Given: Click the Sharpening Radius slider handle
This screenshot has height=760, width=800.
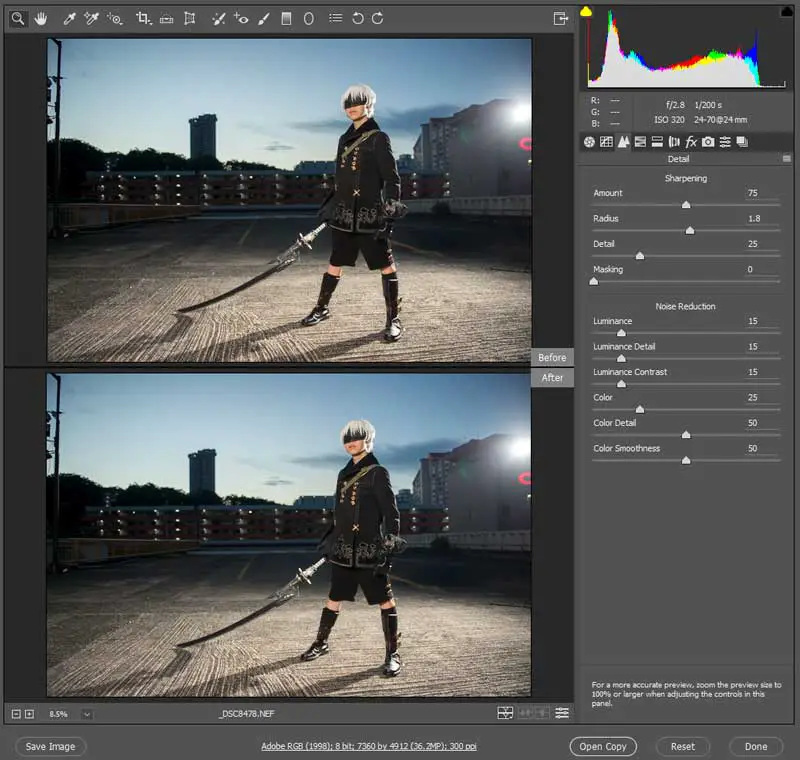Looking at the screenshot, I should coord(690,231).
